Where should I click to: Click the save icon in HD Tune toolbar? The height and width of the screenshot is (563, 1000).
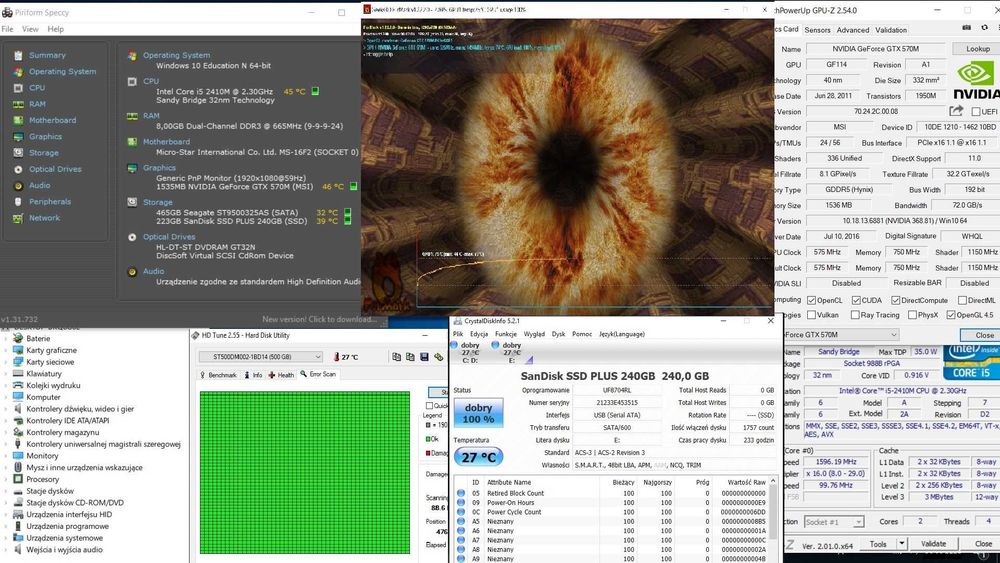(424, 357)
